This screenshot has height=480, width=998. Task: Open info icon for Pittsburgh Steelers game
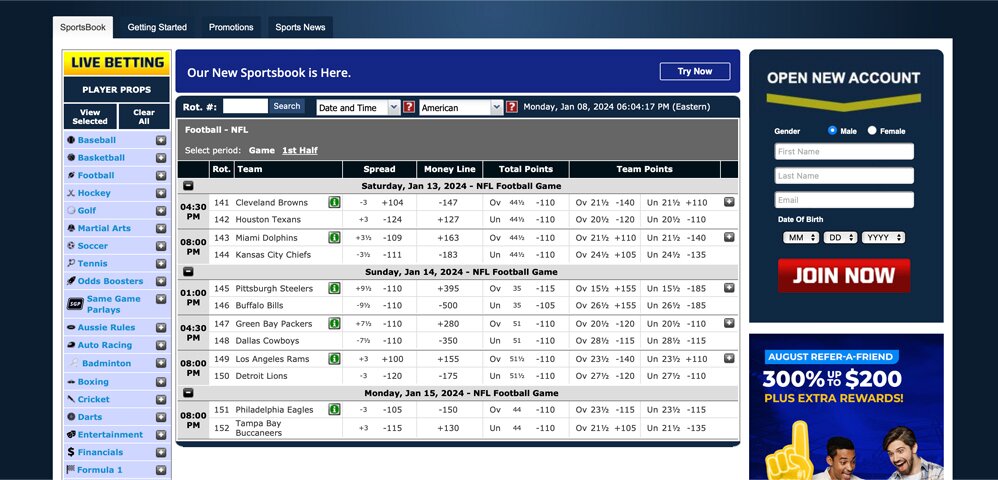pos(334,288)
